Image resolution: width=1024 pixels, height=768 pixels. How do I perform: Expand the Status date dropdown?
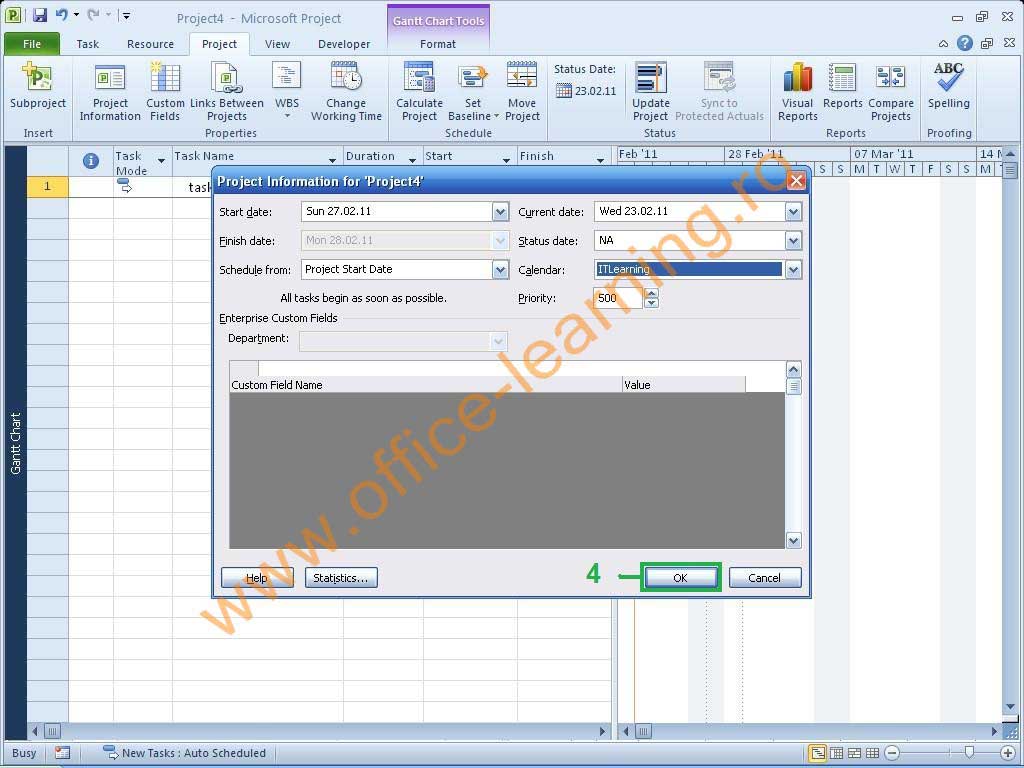coord(793,241)
